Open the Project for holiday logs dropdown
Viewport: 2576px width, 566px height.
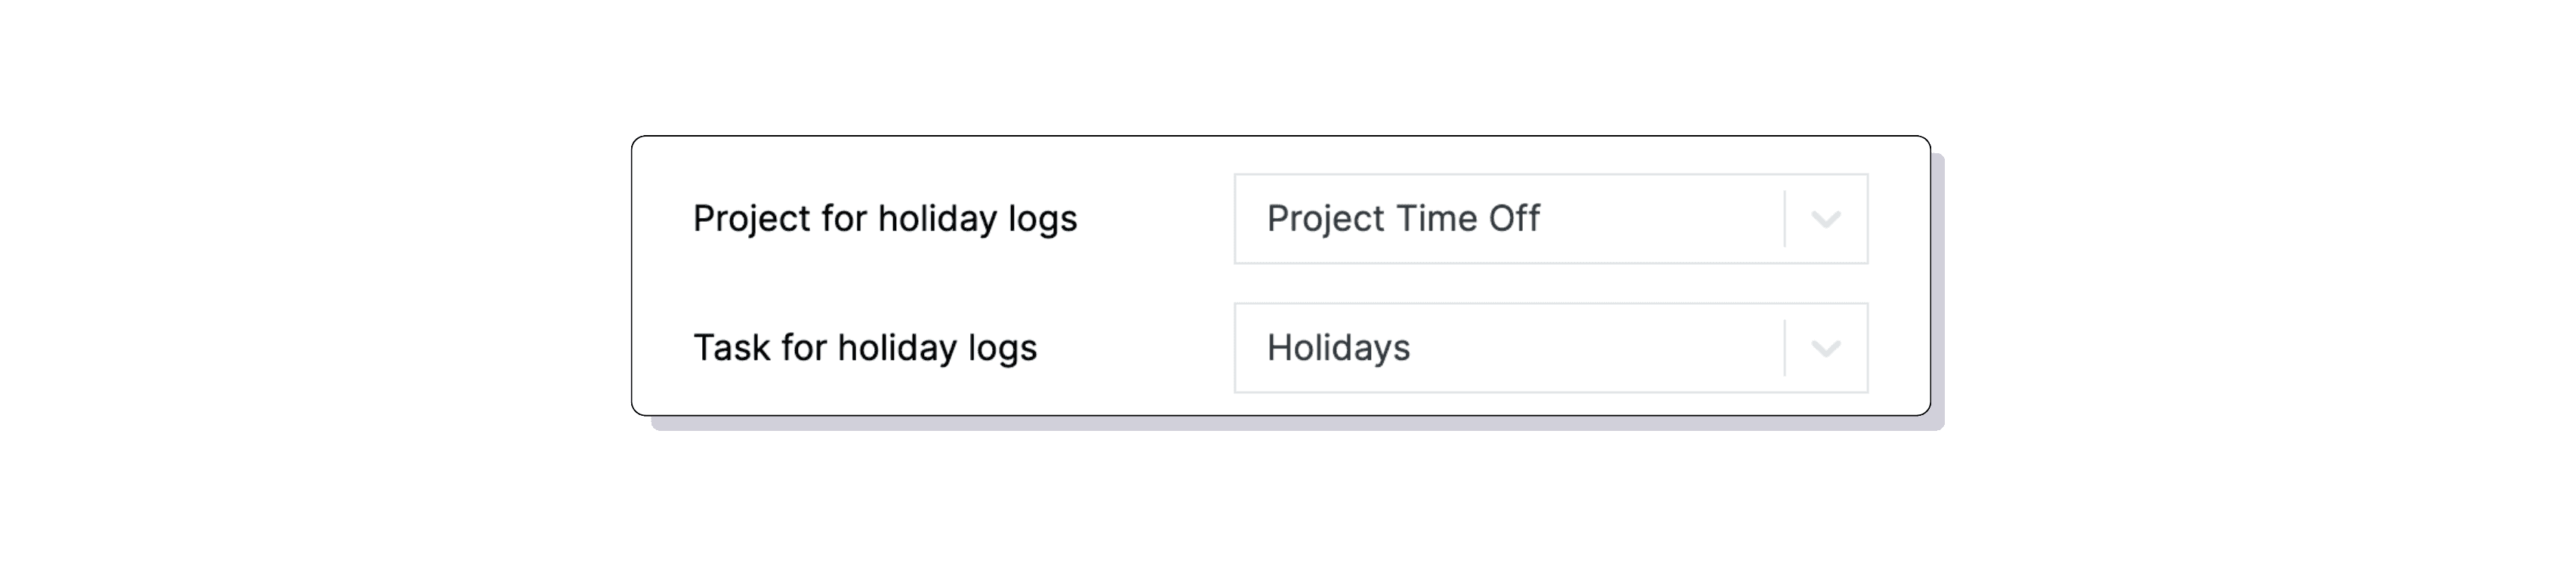pyautogui.click(x=1550, y=218)
